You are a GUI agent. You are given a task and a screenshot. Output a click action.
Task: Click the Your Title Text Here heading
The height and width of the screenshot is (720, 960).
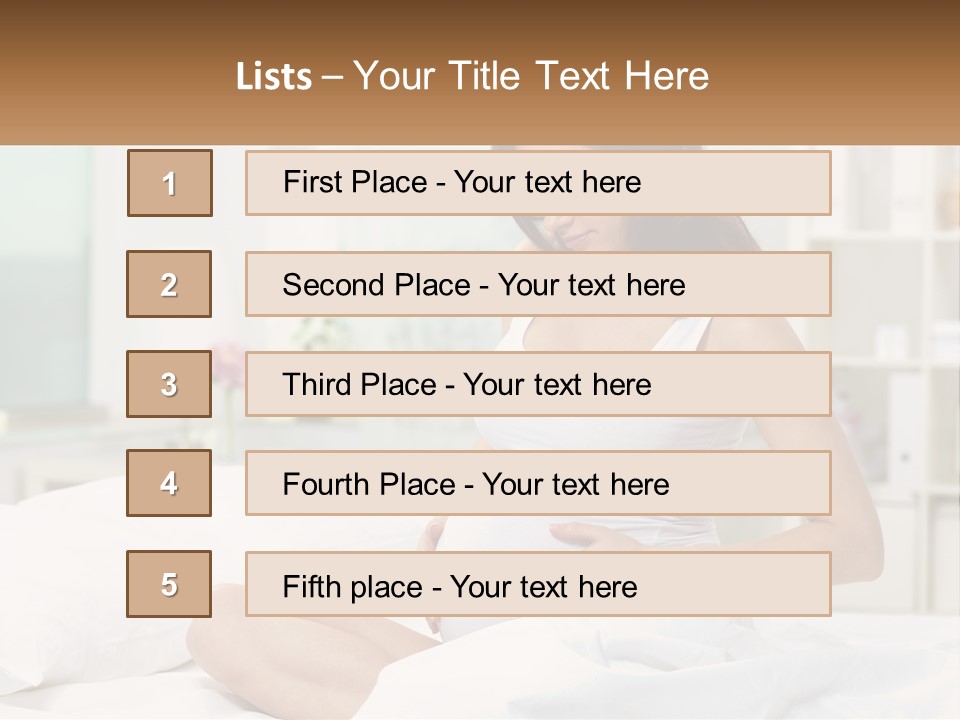pos(531,76)
